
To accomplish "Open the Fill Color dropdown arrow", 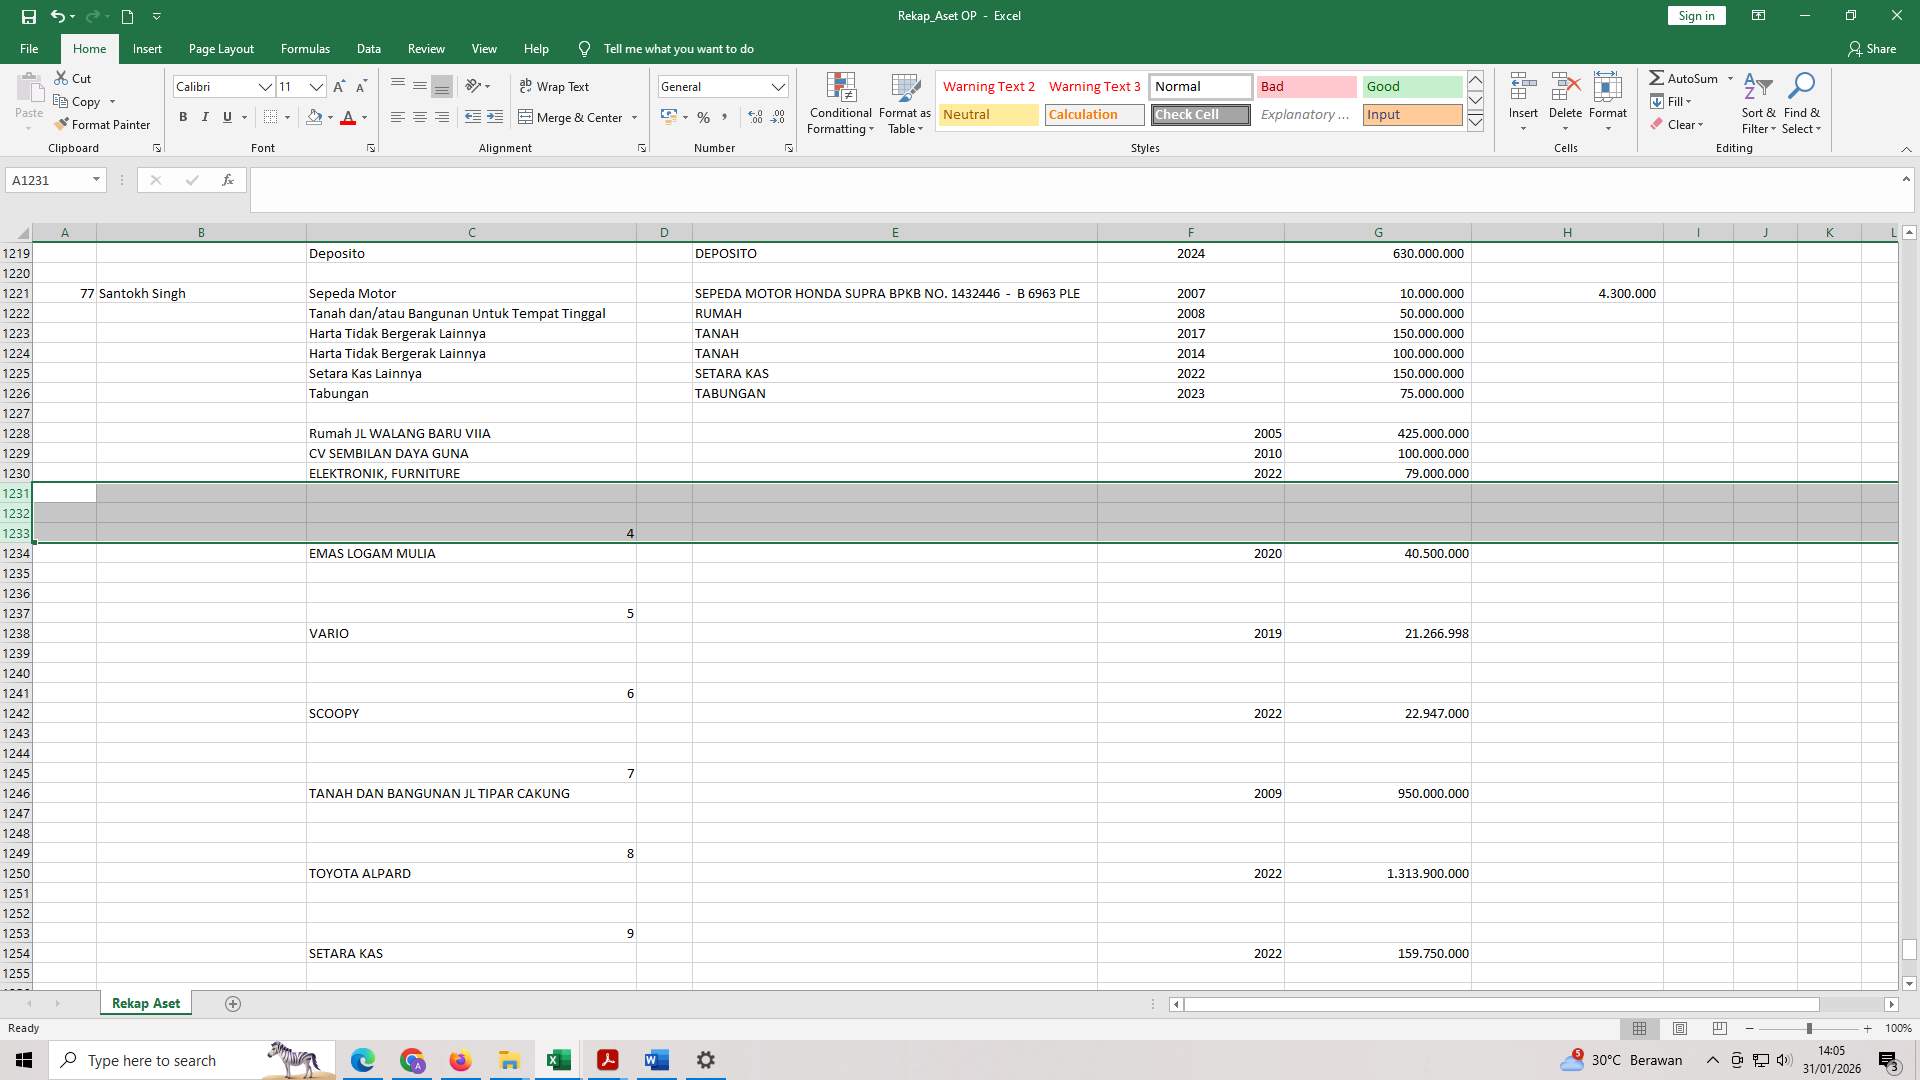I will (x=330, y=117).
